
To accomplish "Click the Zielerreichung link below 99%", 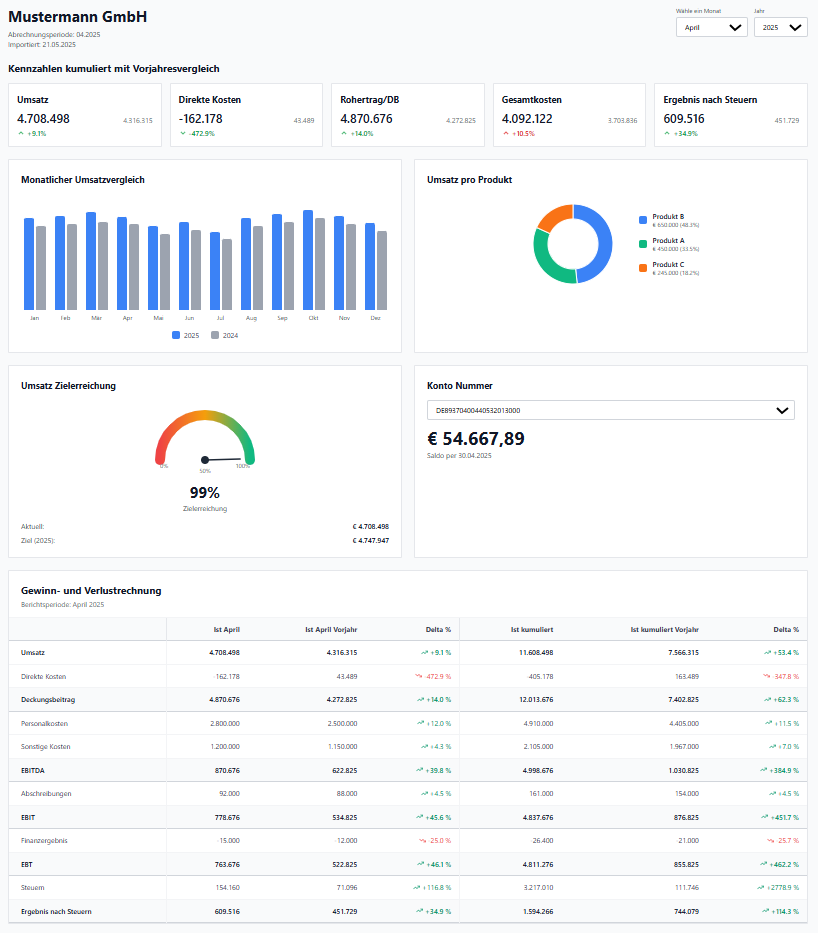I will click(205, 508).
